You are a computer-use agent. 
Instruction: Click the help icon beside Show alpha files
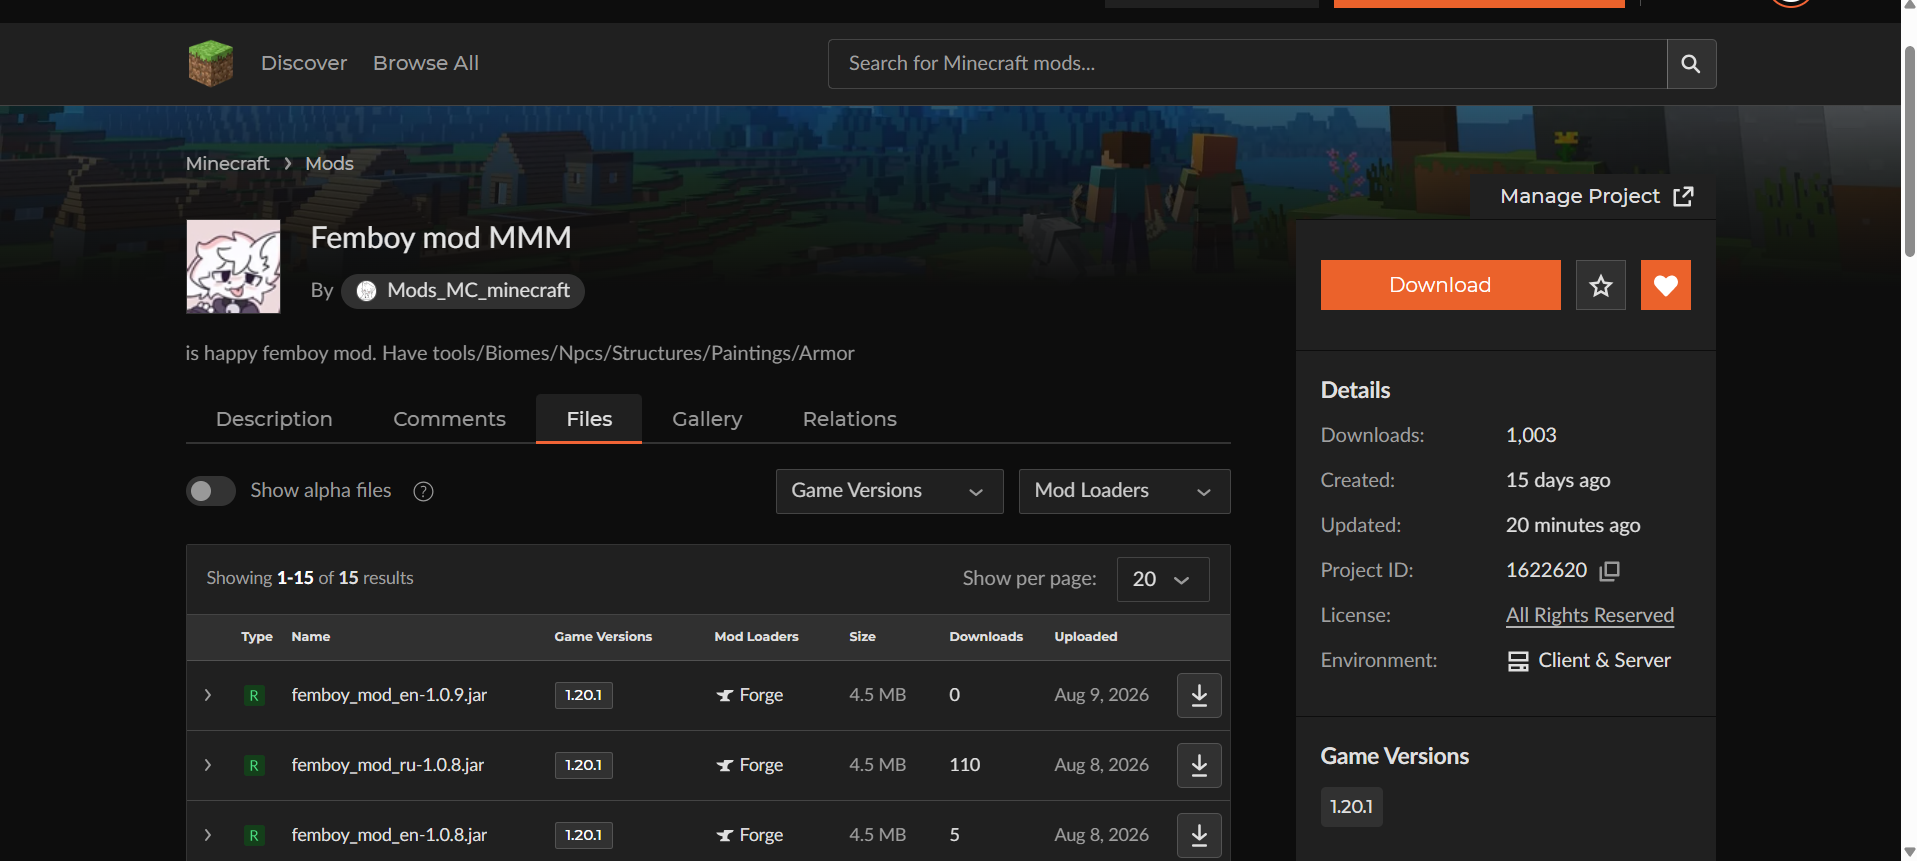tap(424, 491)
